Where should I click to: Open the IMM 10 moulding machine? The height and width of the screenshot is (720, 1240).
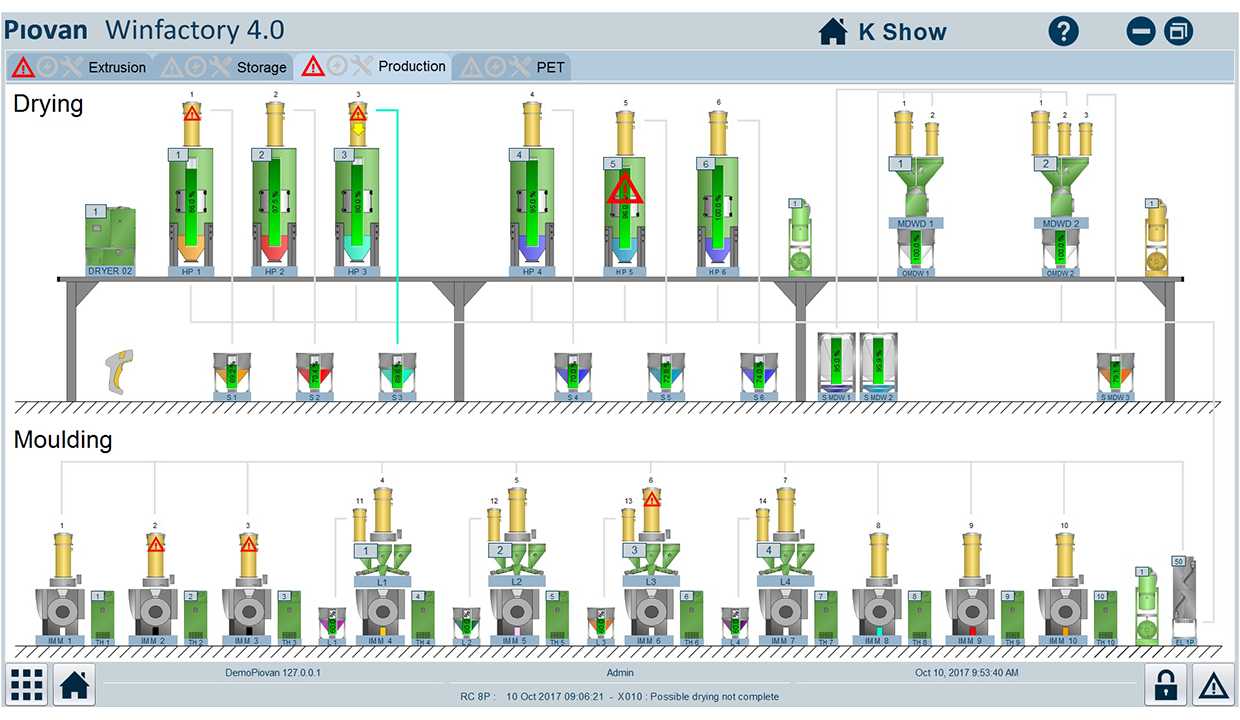[1063, 615]
